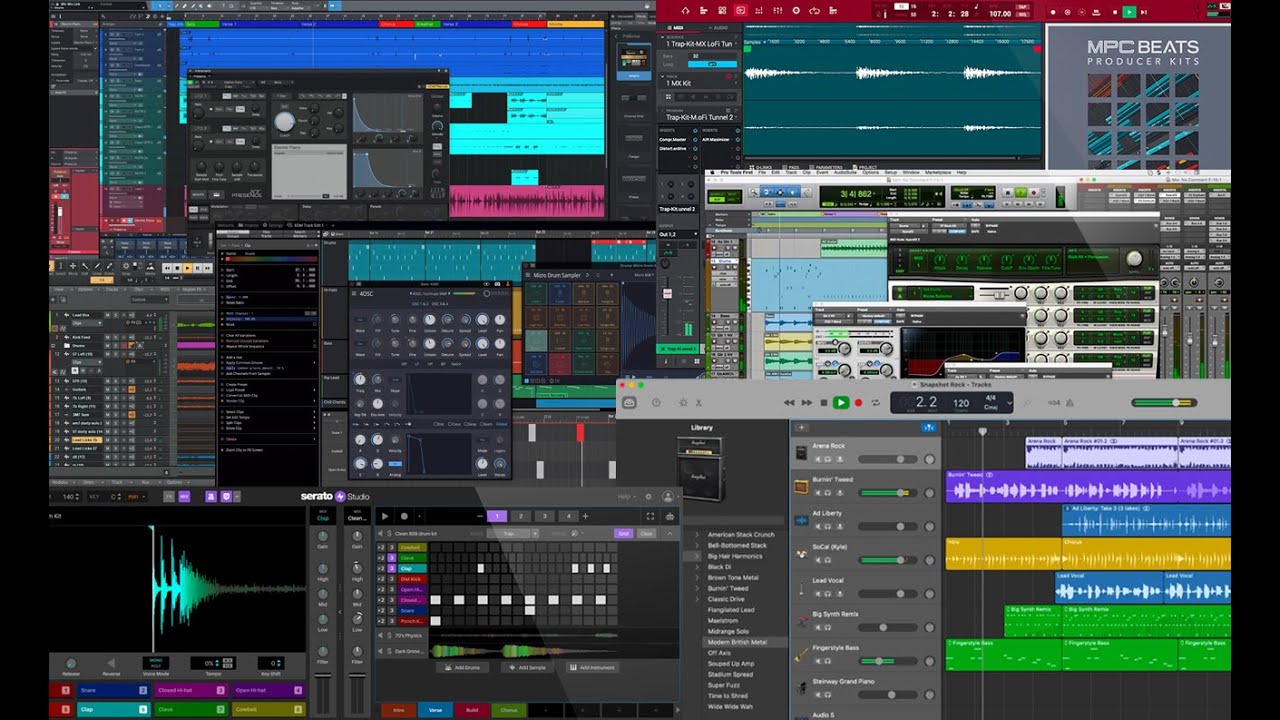The image size is (1280, 720).
Task: Open the GarageBand tuner icon
Action: (x=1025, y=402)
